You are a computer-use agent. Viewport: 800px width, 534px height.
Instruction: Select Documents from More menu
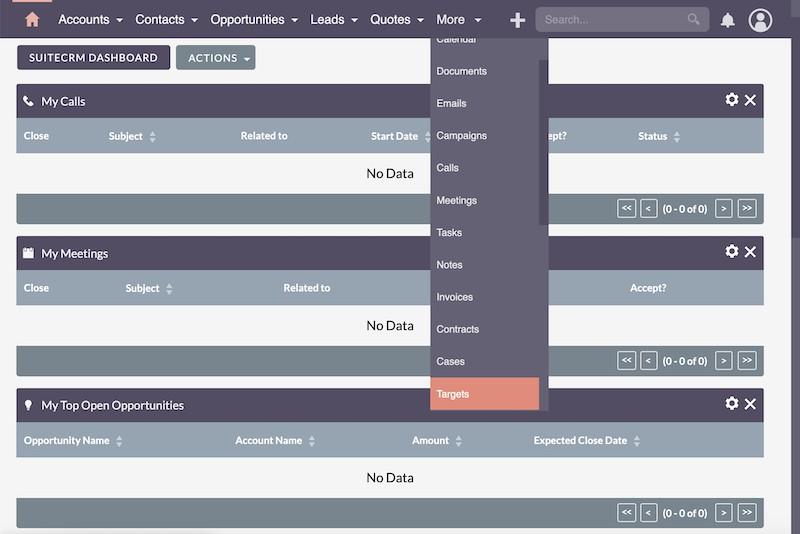coord(485,71)
